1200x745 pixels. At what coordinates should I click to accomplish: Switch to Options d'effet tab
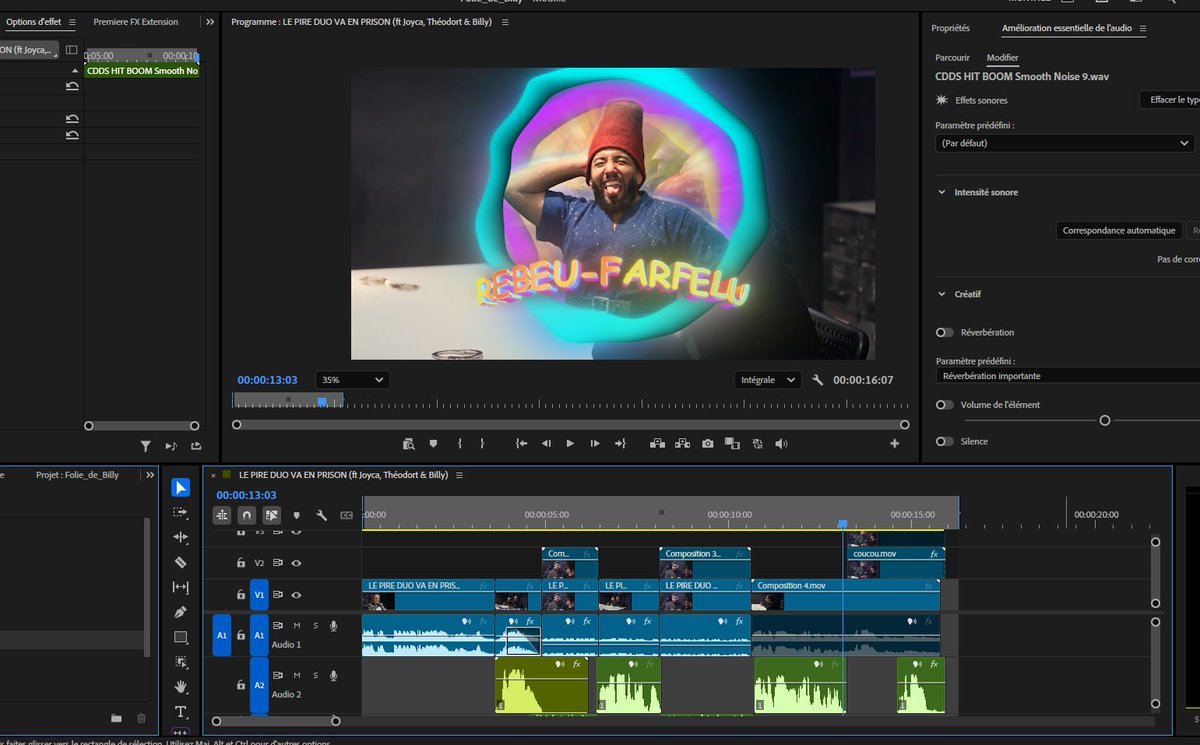pos(33,22)
